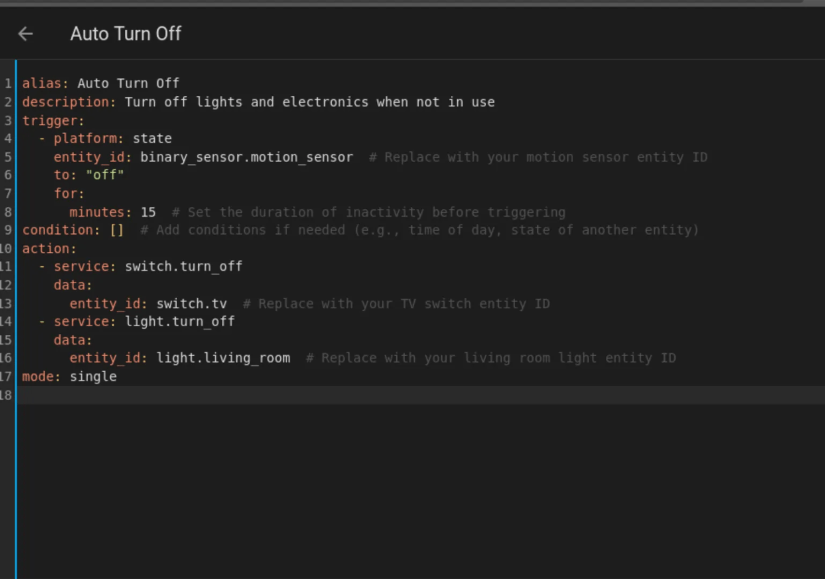
Task: Click the description text on line 2
Action: point(309,102)
